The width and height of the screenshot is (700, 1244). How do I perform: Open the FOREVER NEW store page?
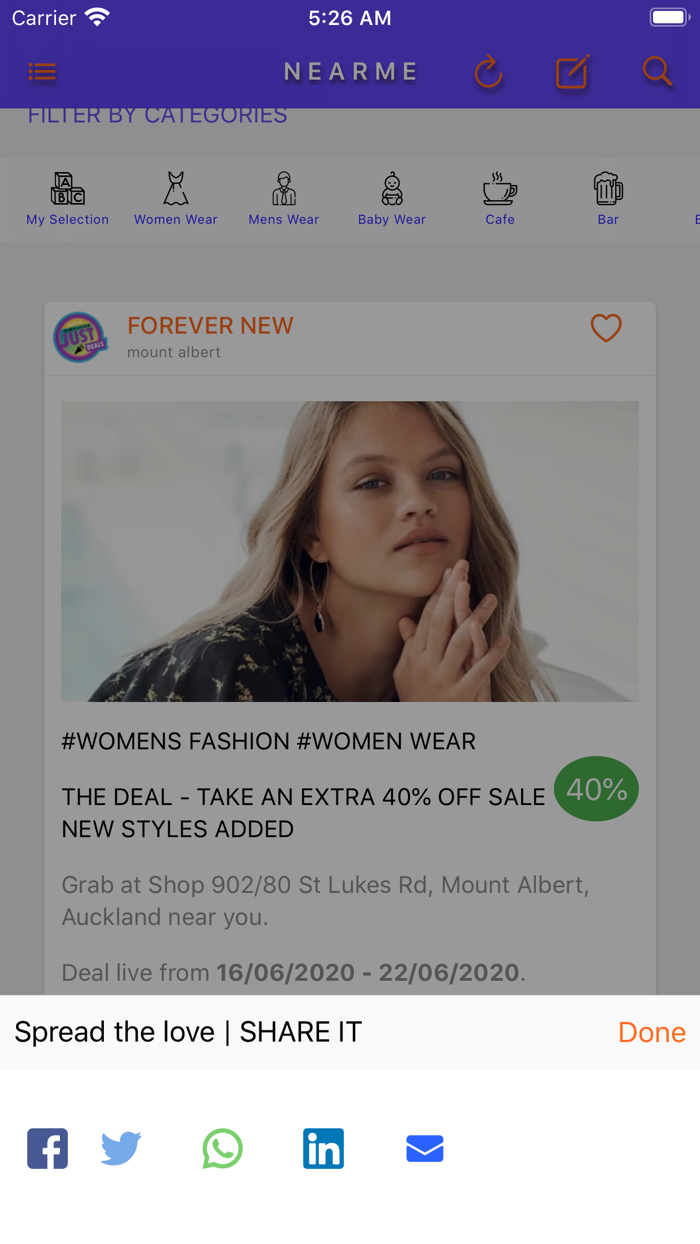(210, 325)
